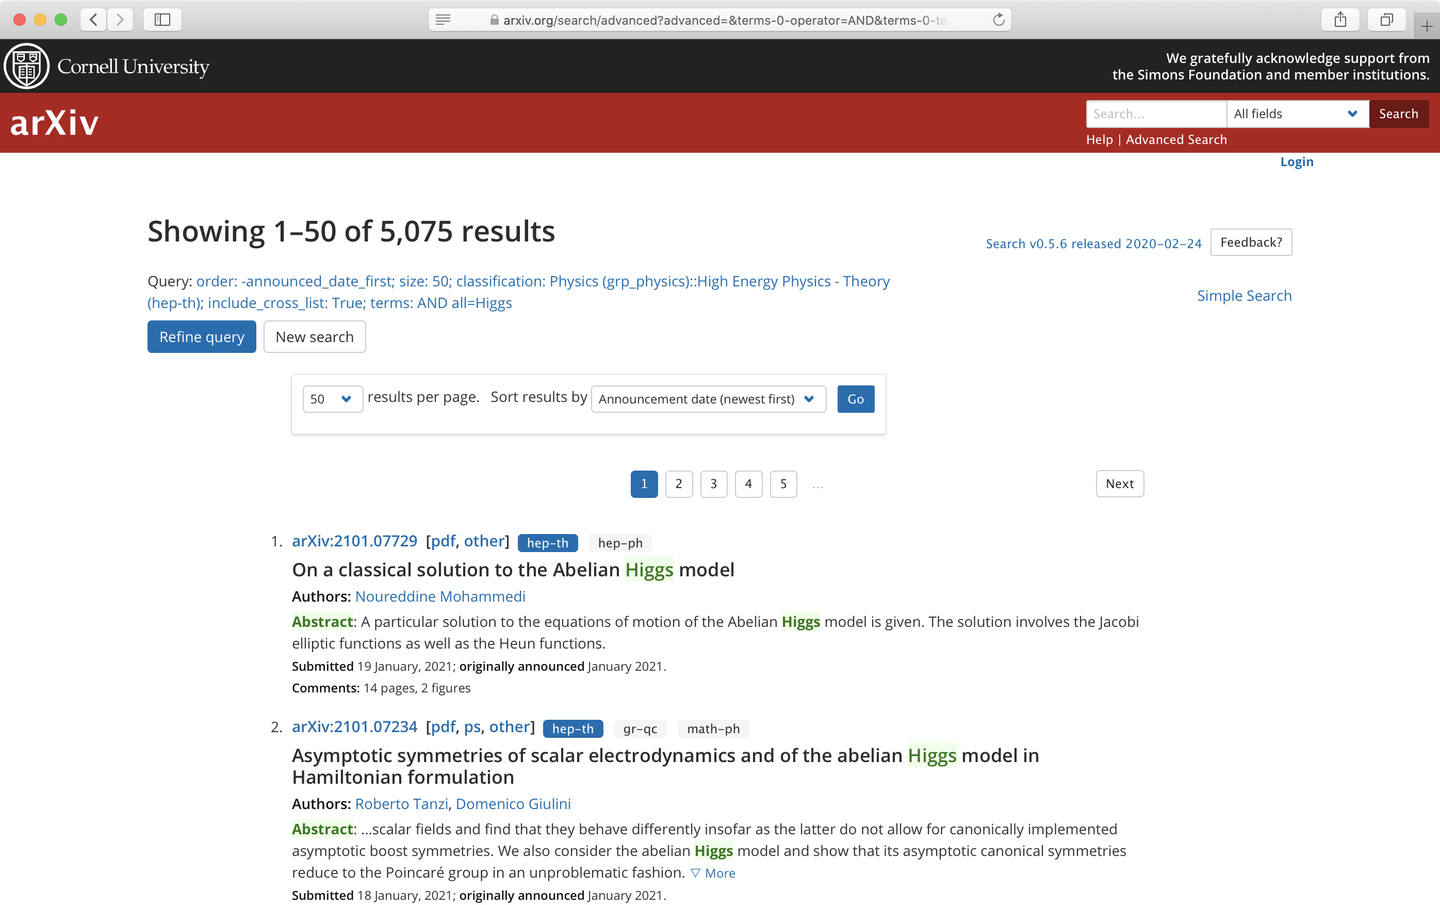
Task: Click the hep-th tag on arXiv:2101.07729
Action: [x=548, y=543]
